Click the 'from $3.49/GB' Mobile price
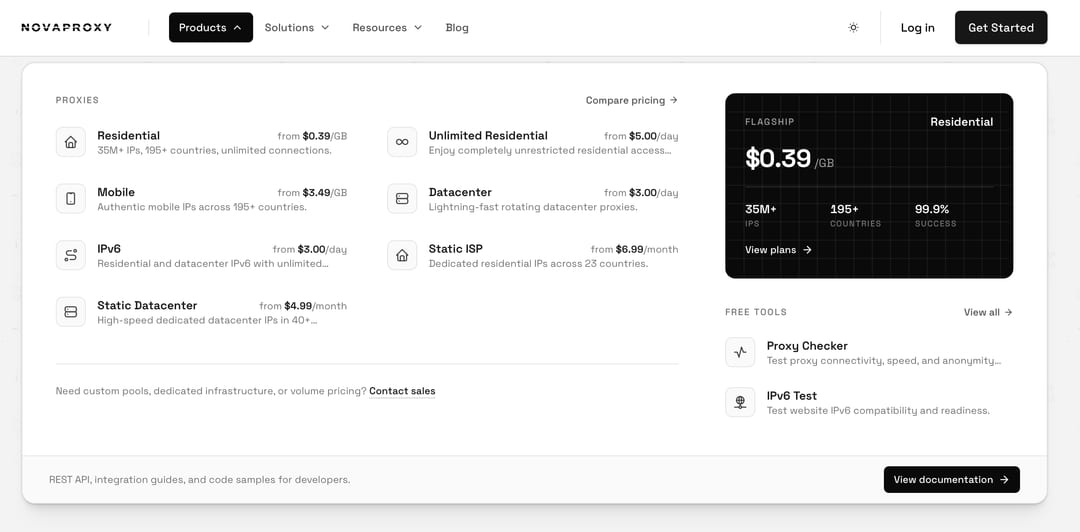Screen dimensions: 1080x532 (x=312, y=192)
